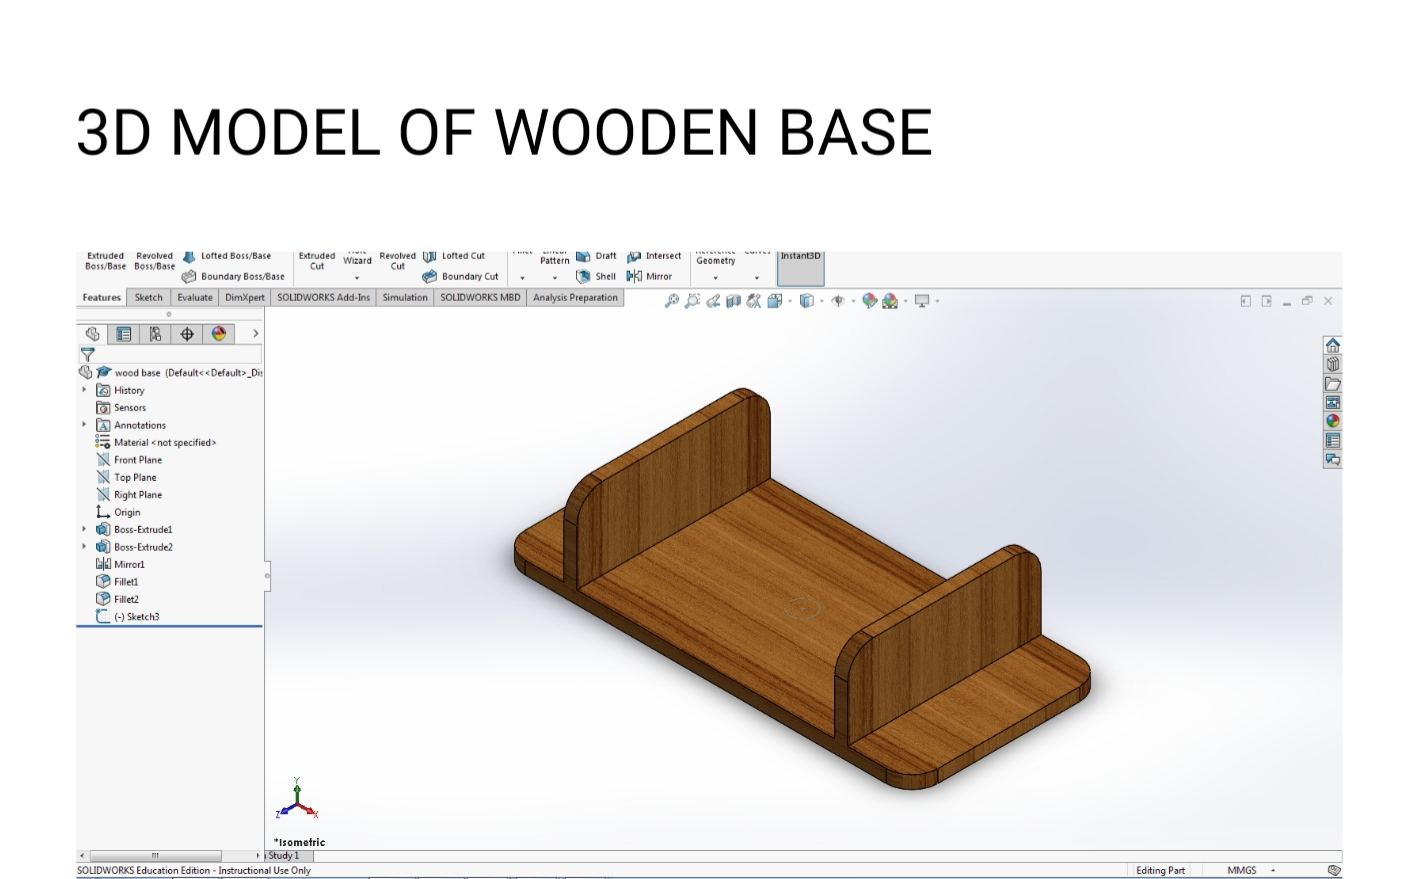Image resolution: width=1412 pixels, height=879 pixels.
Task: Apply the Shell feature tool
Action: pos(596,277)
